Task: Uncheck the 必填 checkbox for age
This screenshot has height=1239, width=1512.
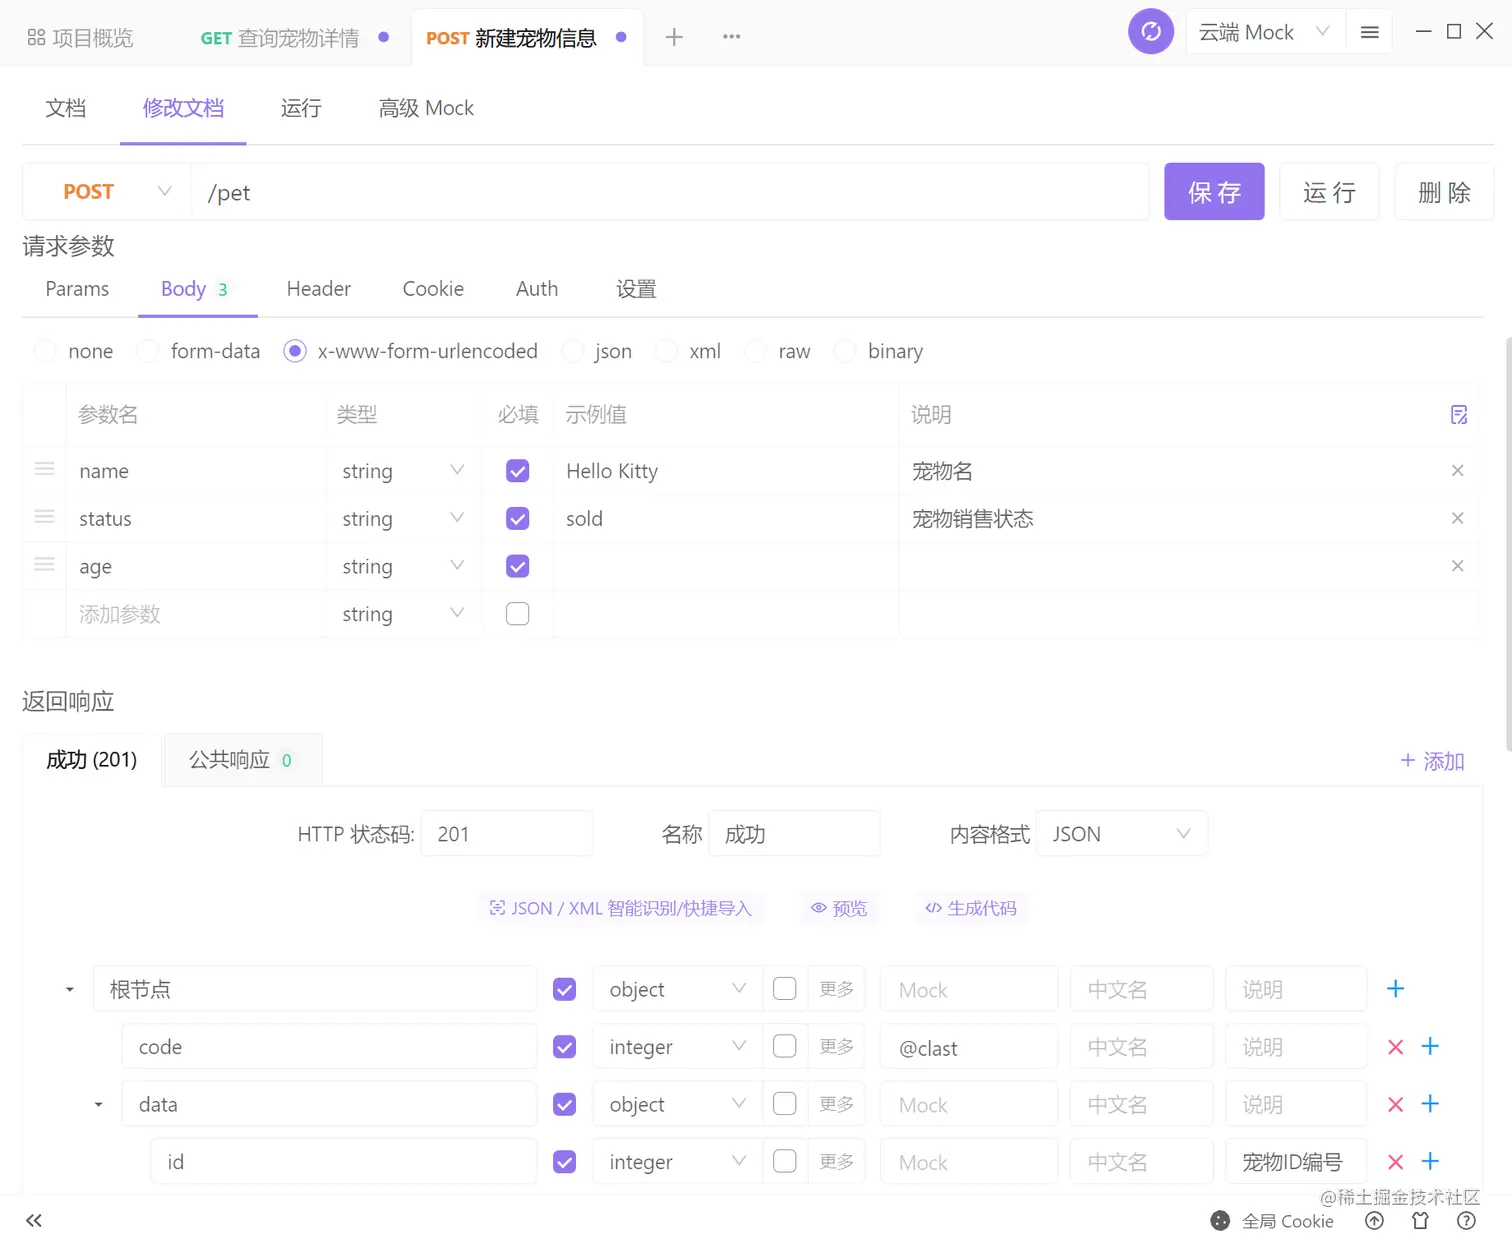Action: tap(517, 566)
